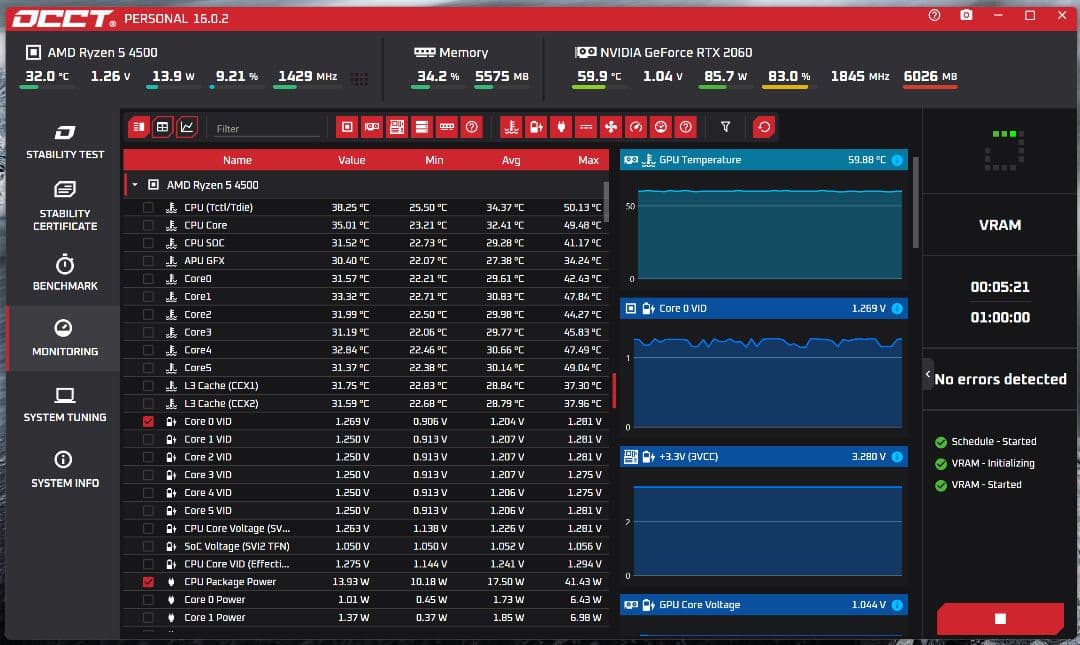
Task: Toggle the CPU hardware filter icon
Action: point(347,127)
